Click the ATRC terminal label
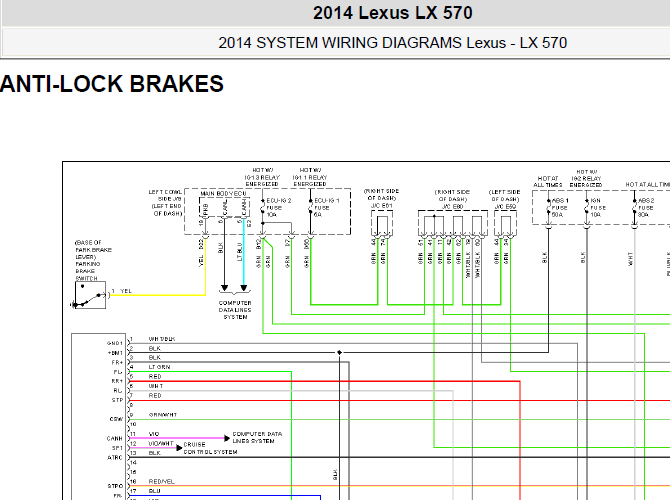670x500 pixels. [115, 457]
